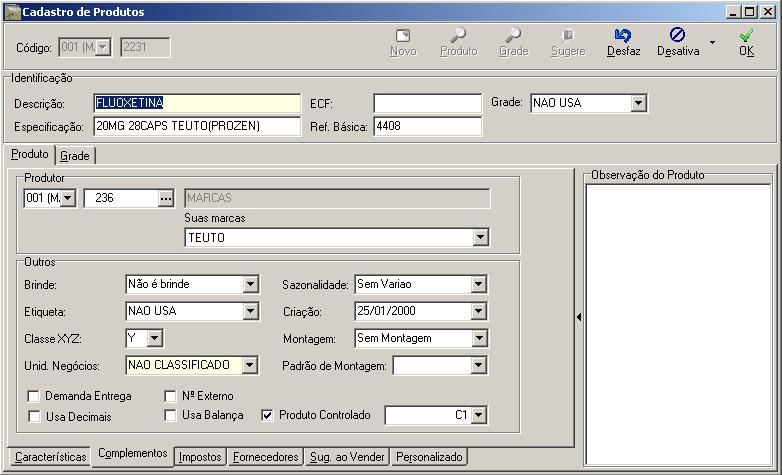Click the Desativa prohibition icon
The height and width of the screenshot is (475, 782).
point(677,35)
